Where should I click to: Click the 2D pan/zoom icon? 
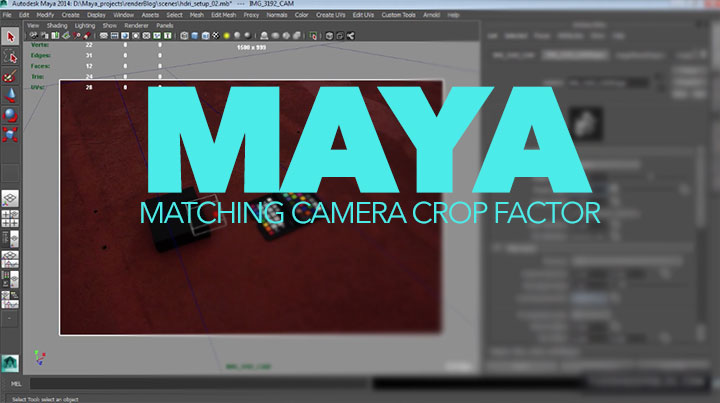(76, 36)
